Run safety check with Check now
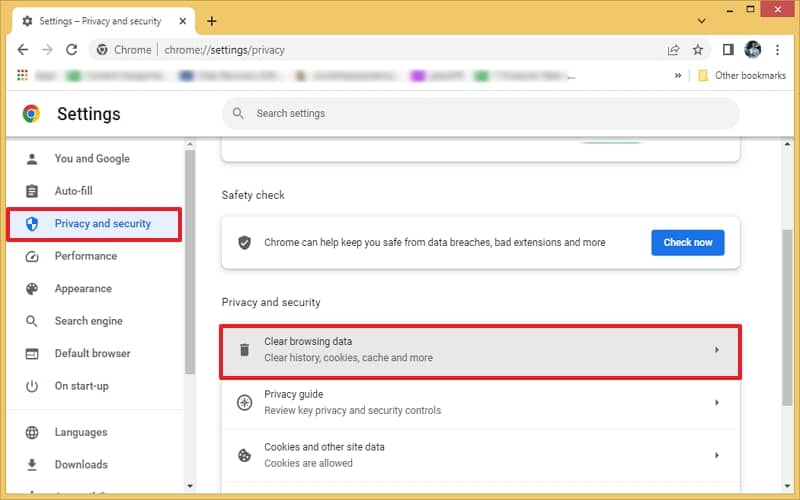800x500 pixels. click(687, 242)
